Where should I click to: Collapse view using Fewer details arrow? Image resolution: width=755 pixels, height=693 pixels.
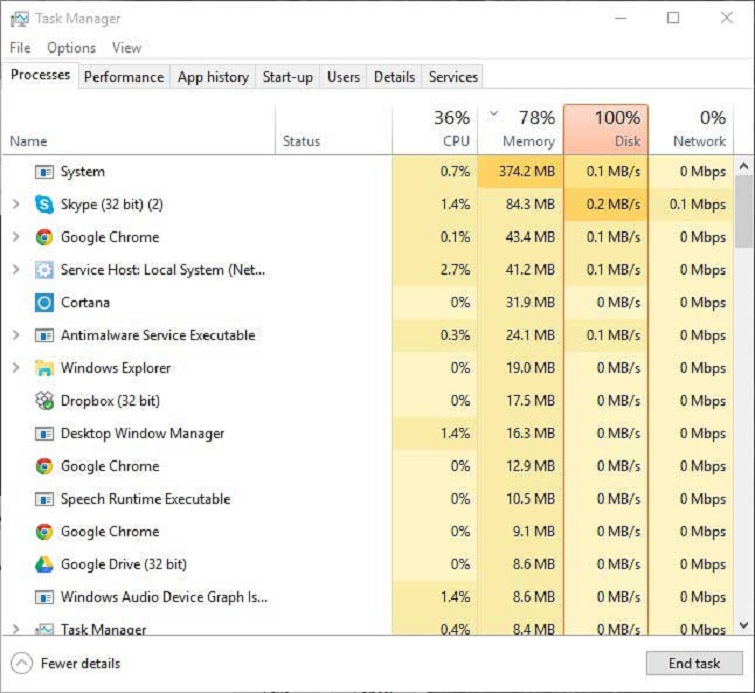[x=22, y=663]
